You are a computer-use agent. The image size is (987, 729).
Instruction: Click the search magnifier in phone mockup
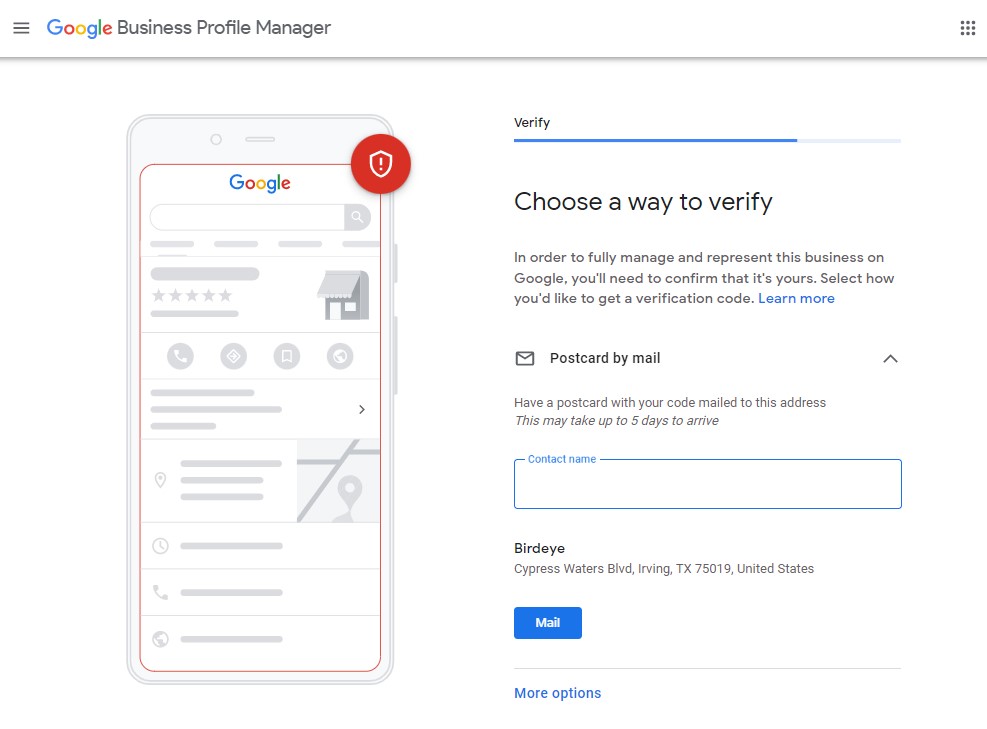pos(357,217)
